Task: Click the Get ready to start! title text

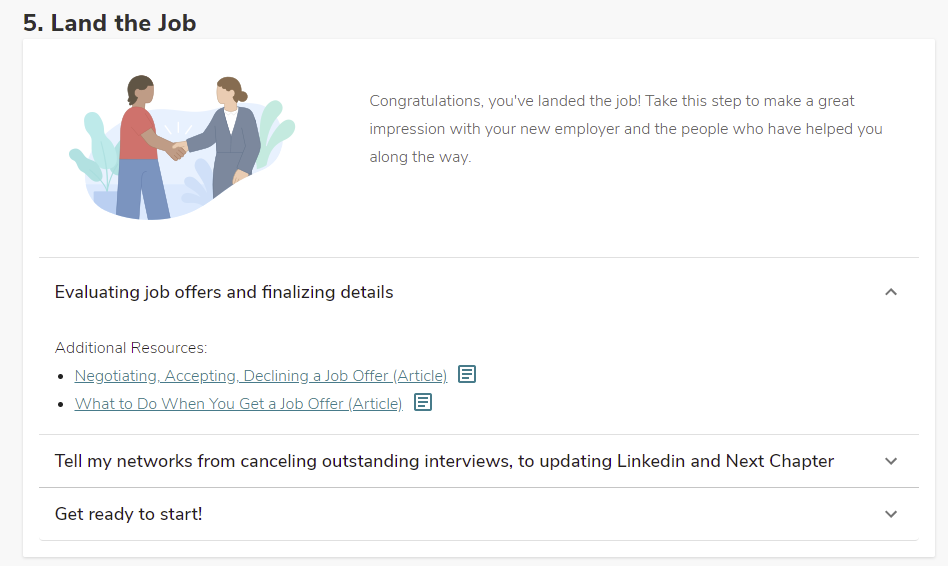Action: tap(129, 514)
